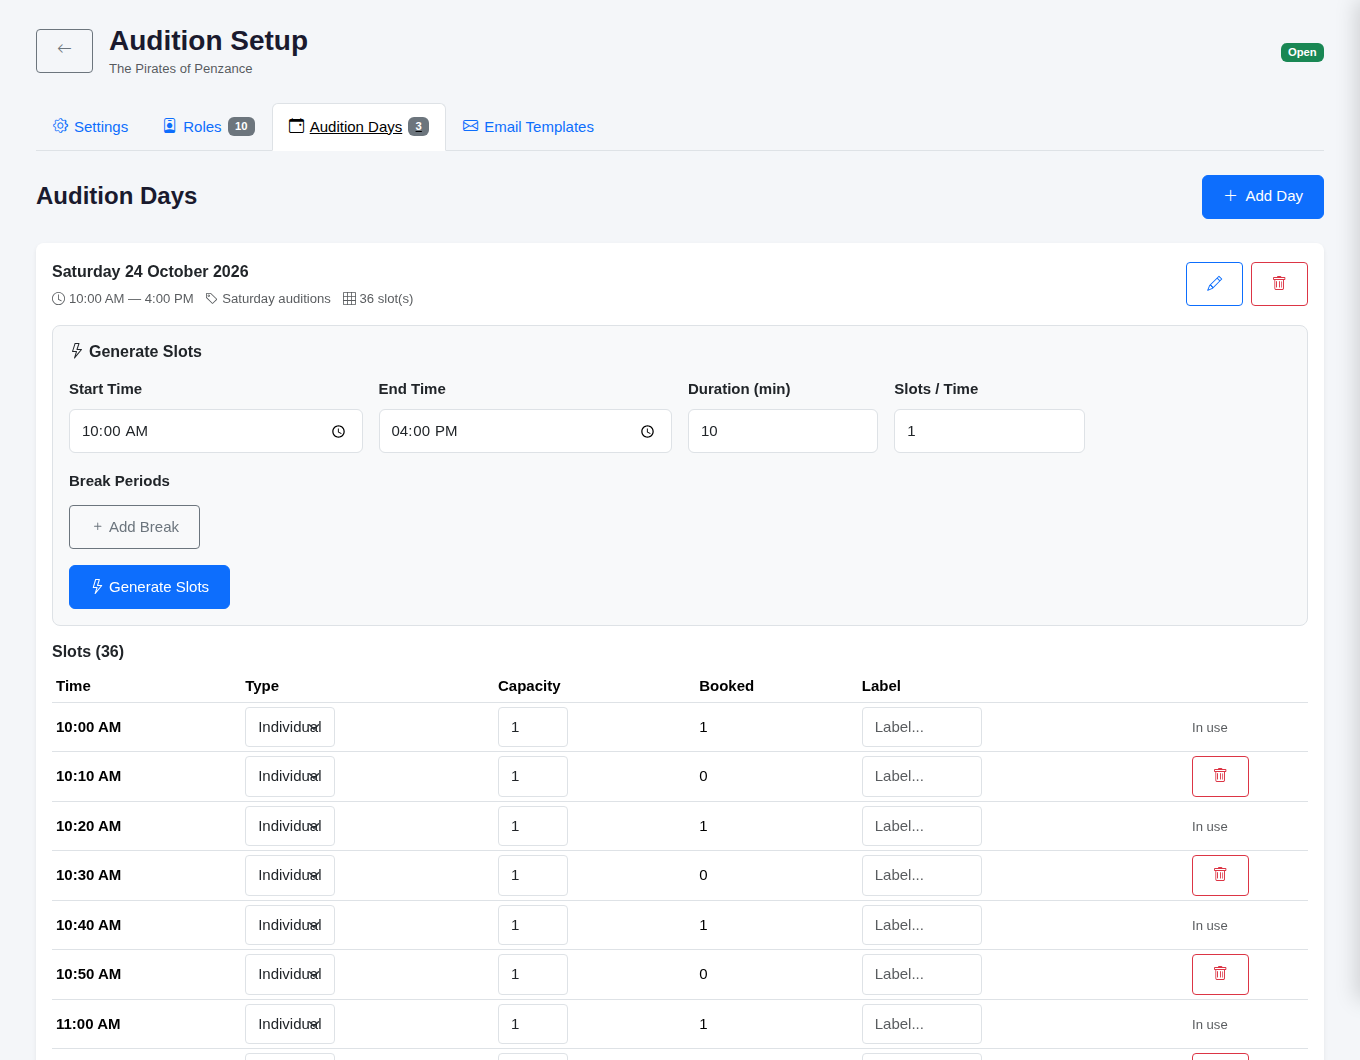Click label field for 10:40 AM slot
The height and width of the screenshot is (1060, 1360).
click(x=922, y=925)
